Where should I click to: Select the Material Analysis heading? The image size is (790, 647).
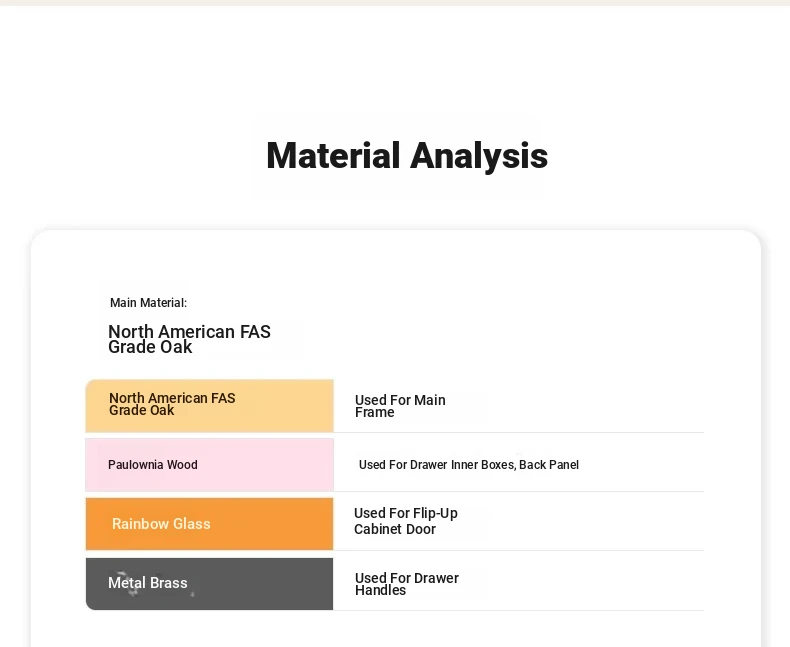(x=407, y=156)
